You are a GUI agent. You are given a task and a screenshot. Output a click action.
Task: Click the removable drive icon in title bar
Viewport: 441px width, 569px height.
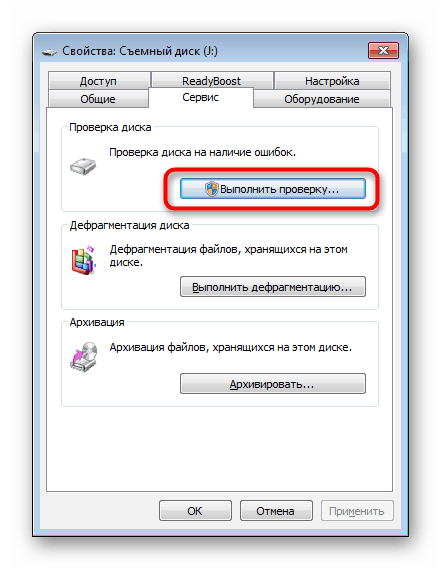(49, 52)
